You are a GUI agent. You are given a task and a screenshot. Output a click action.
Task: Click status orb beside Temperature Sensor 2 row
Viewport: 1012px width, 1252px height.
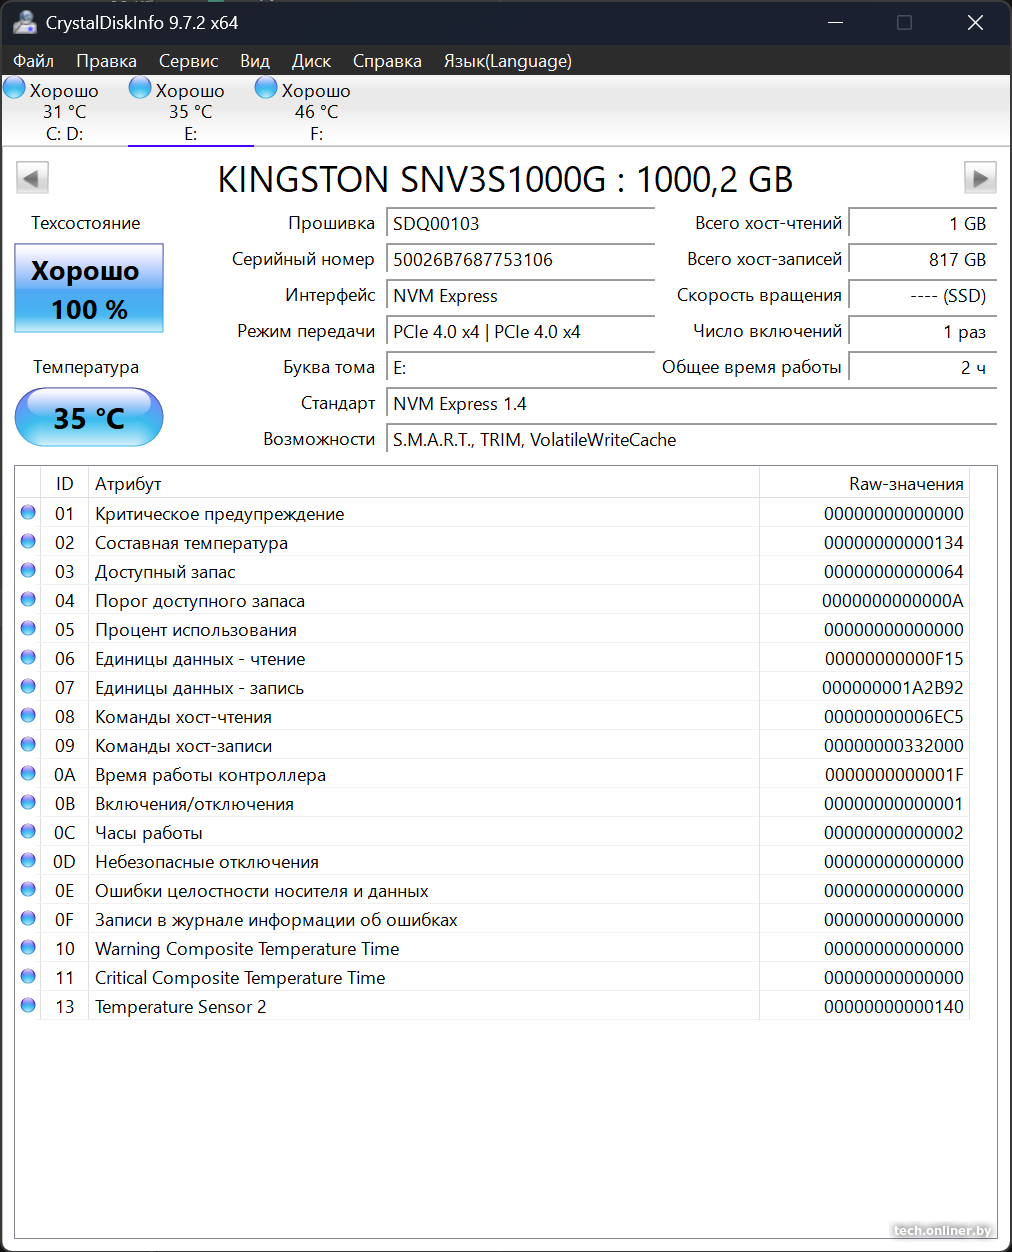tap(28, 1006)
